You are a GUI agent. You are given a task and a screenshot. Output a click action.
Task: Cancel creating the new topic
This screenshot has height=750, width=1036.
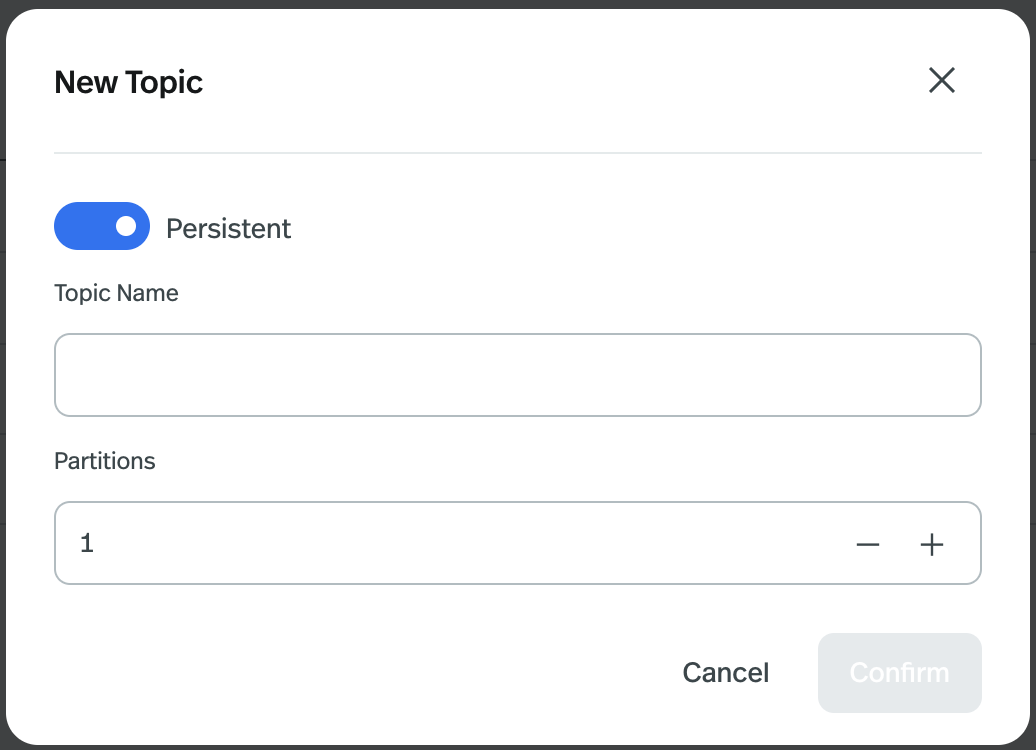click(x=725, y=672)
